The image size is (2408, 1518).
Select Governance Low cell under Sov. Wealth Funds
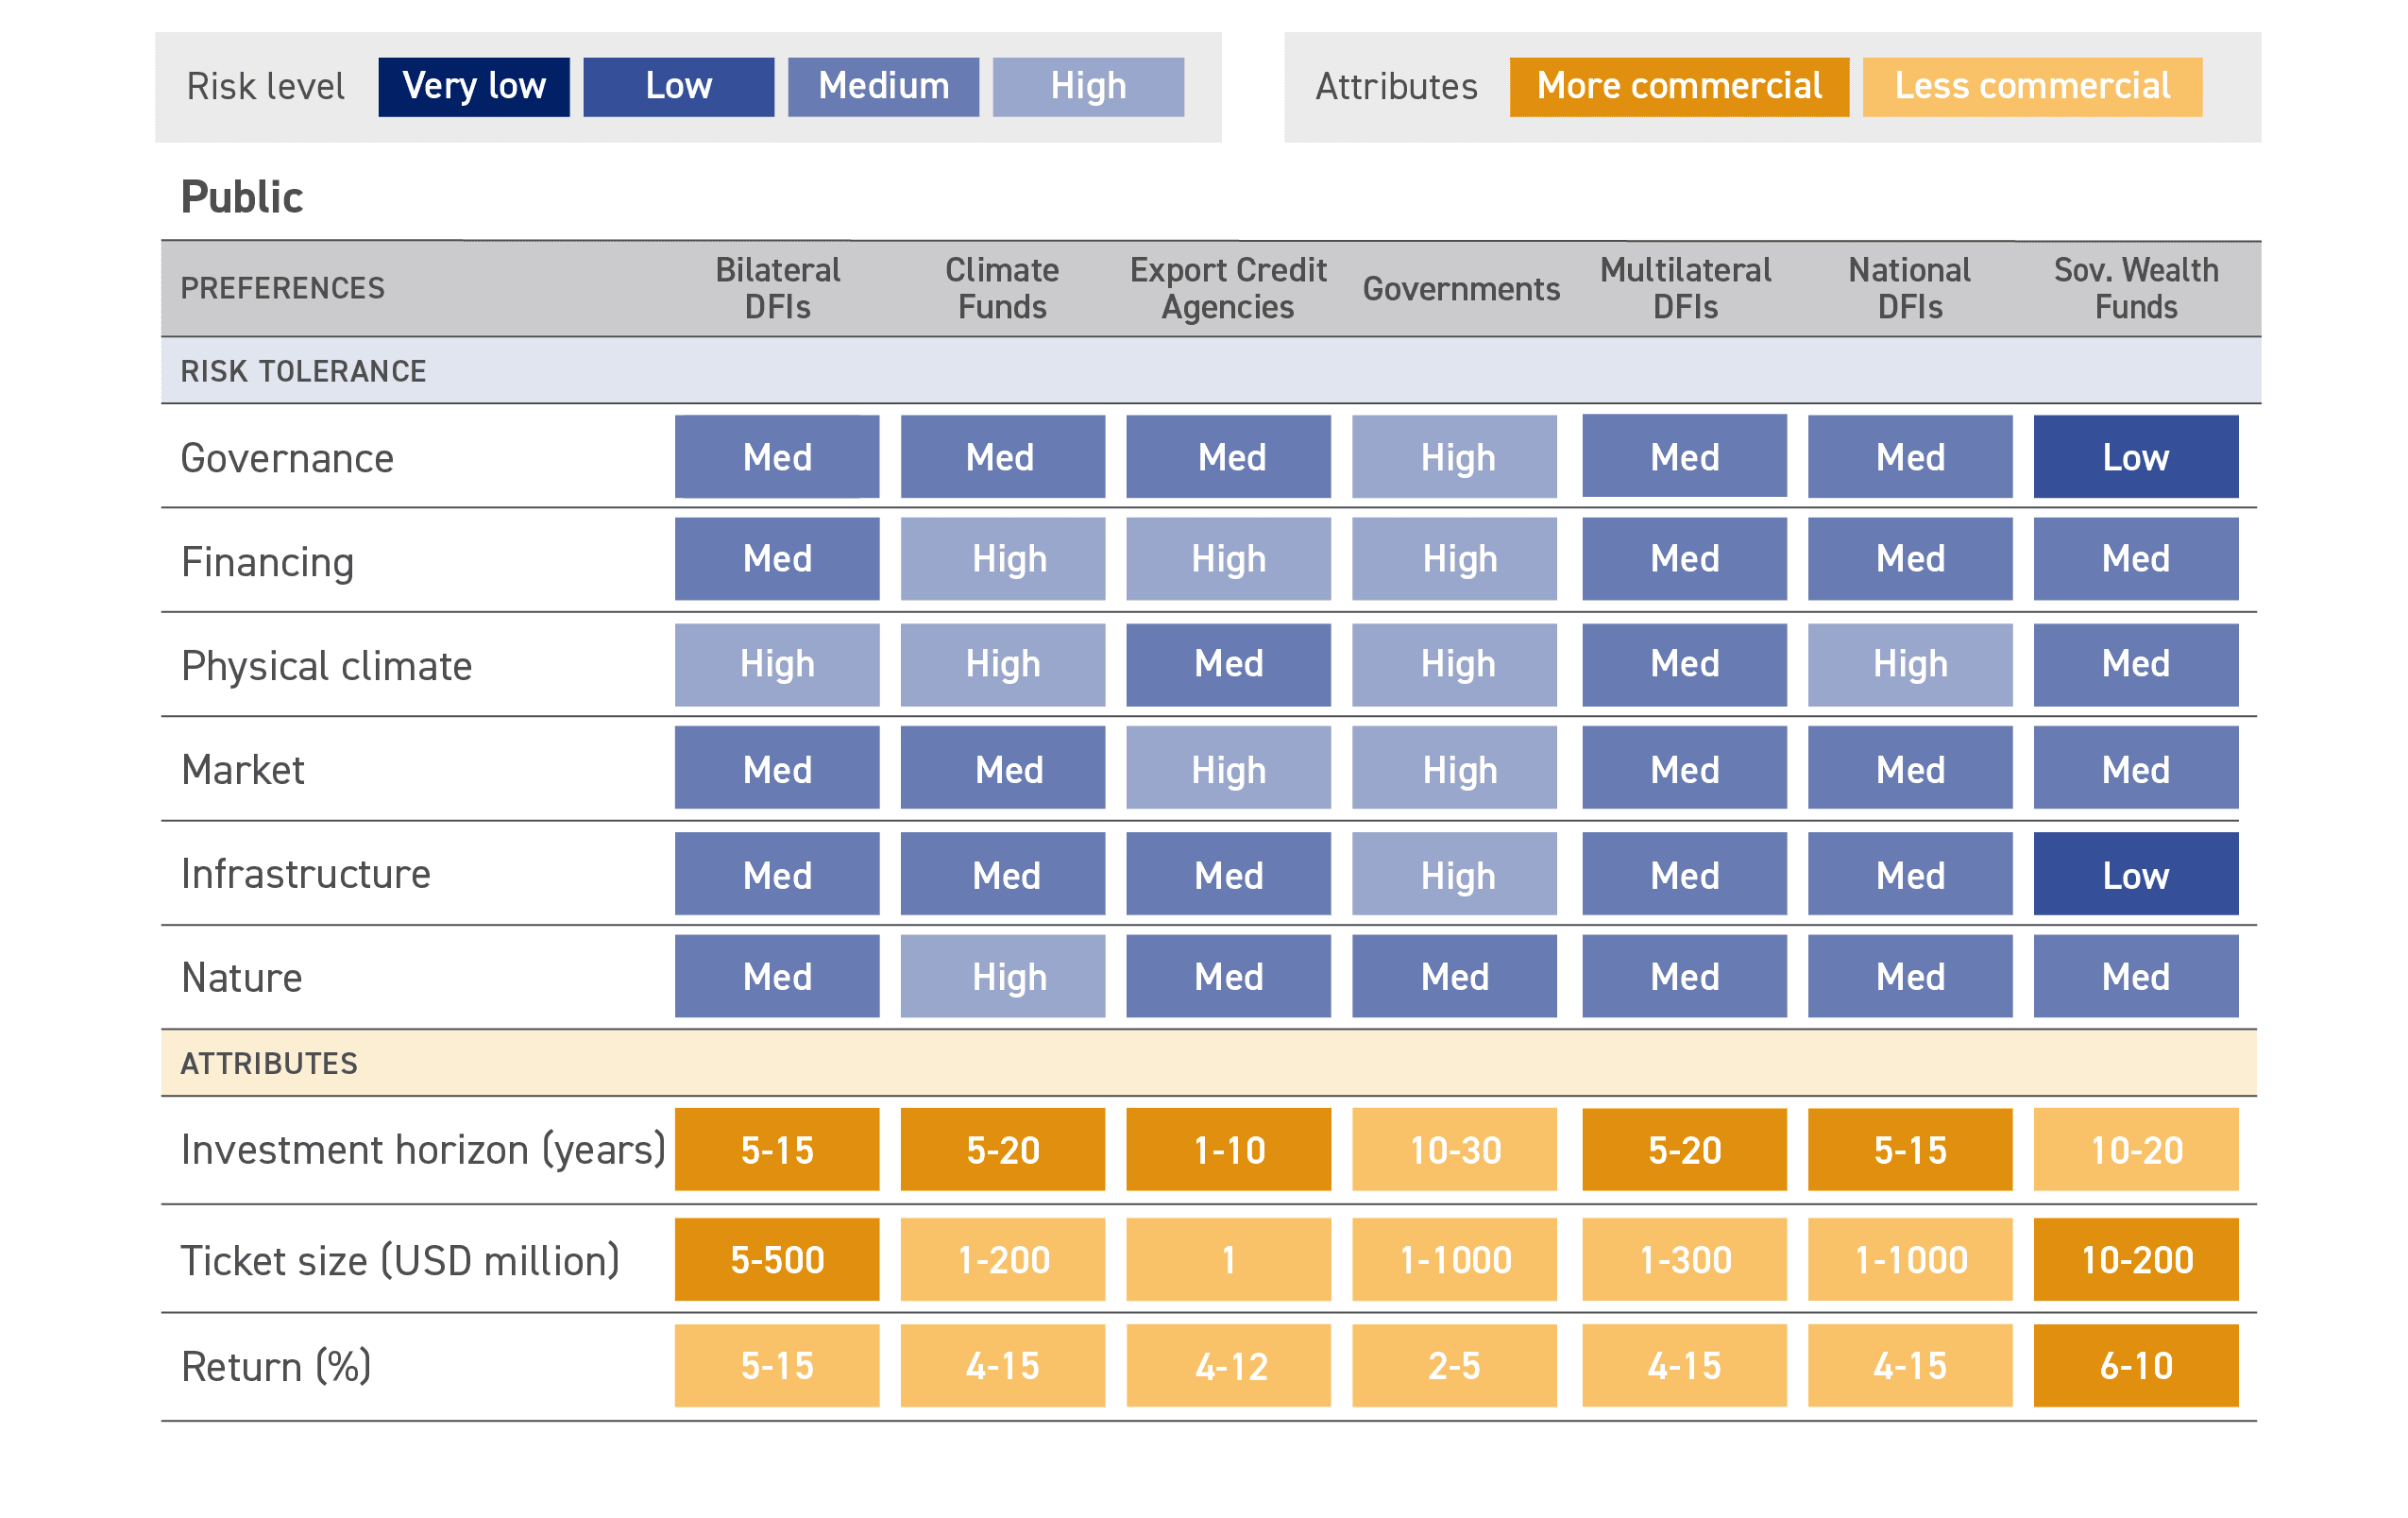pyautogui.click(x=2135, y=457)
